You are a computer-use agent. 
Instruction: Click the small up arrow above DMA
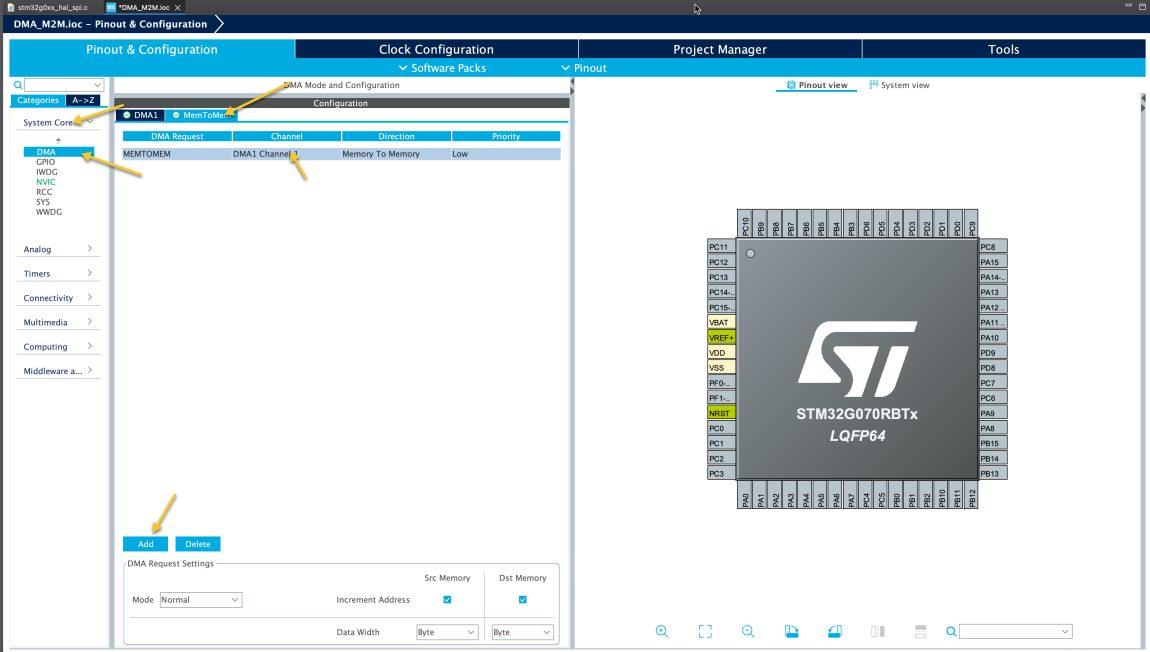point(58,140)
